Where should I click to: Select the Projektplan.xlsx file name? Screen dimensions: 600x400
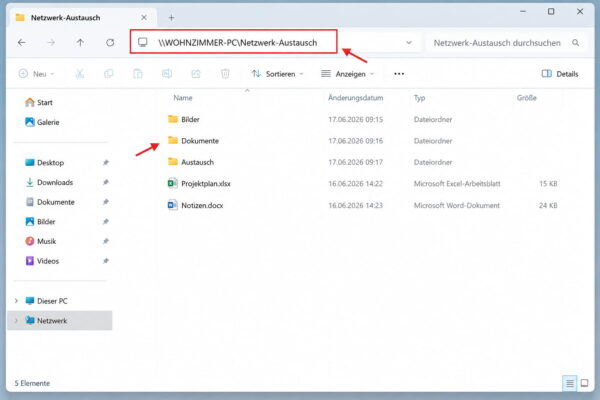click(x=206, y=184)
